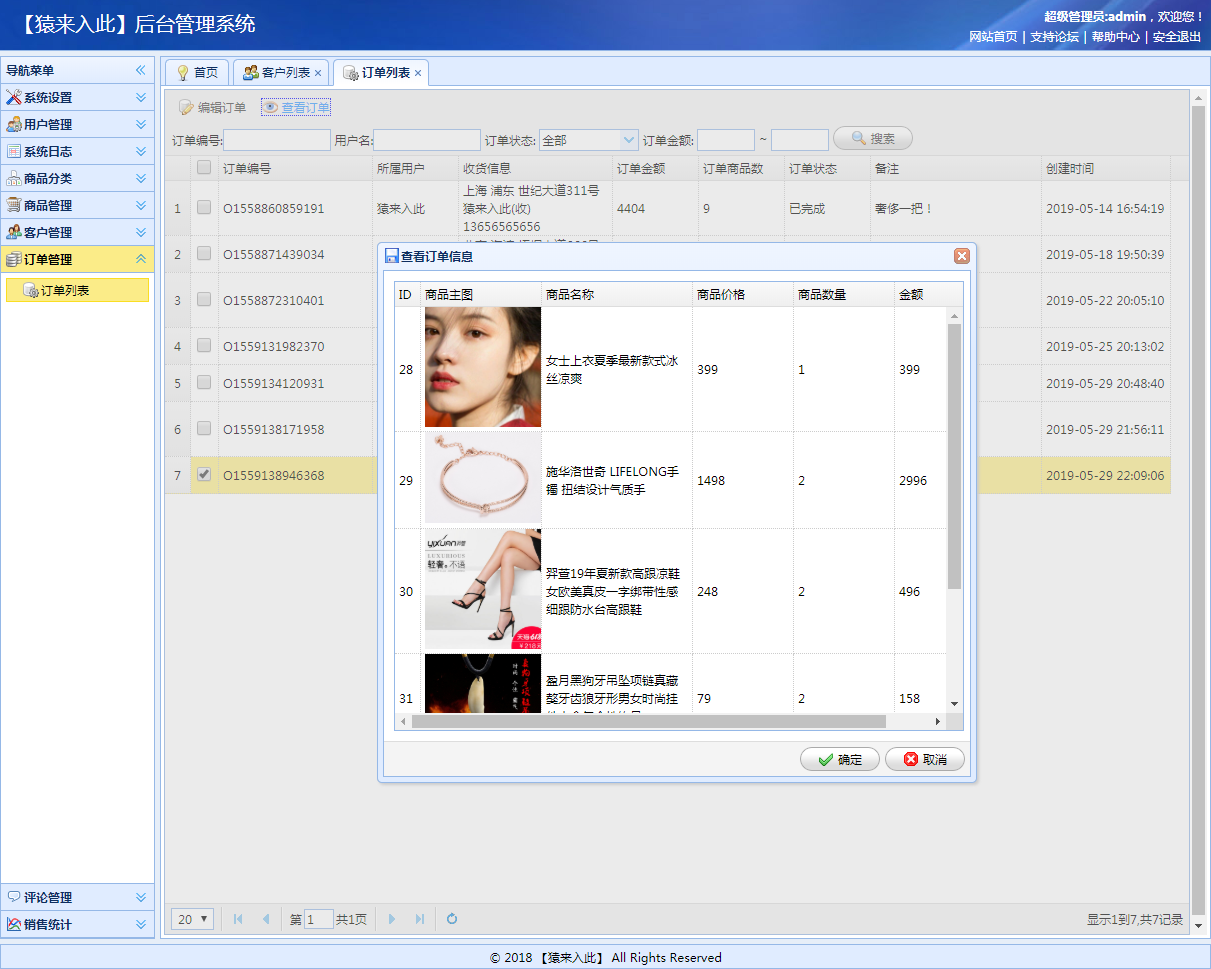The width and height of the screenshot is (1211, 969).
Task: Go to last page of grid
Action: [419, 919]
